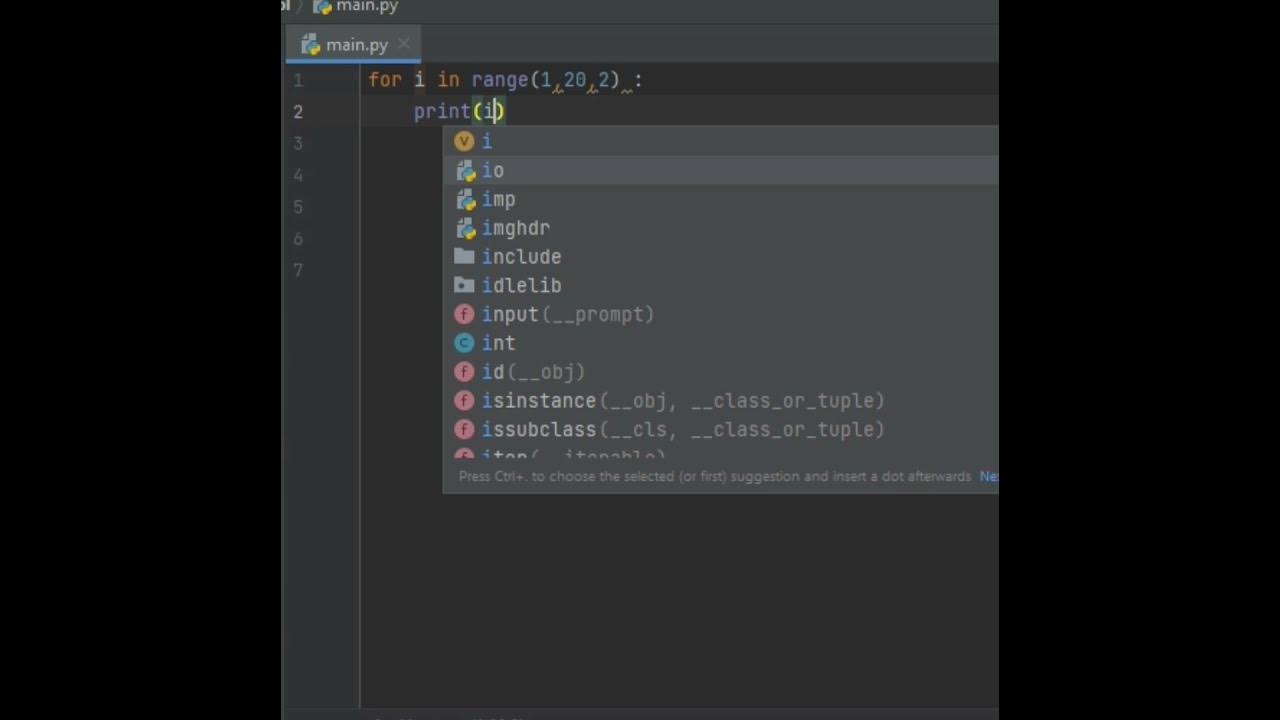The height and width of the screenshot is (720, 1280).
Task: Click the Python file icon on main.py tab
Action: (x=310, y=45)
